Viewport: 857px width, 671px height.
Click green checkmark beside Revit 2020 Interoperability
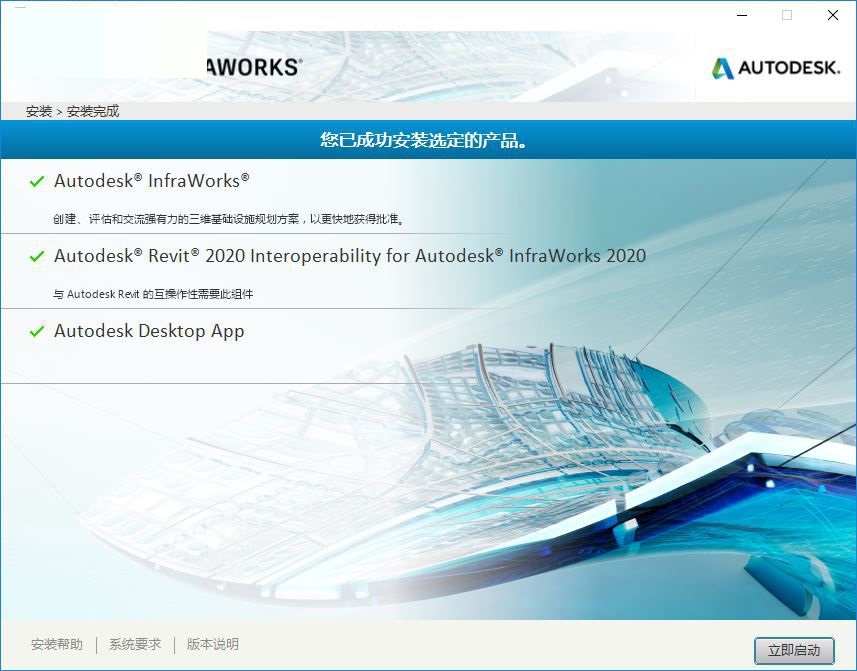coord(37,257)
